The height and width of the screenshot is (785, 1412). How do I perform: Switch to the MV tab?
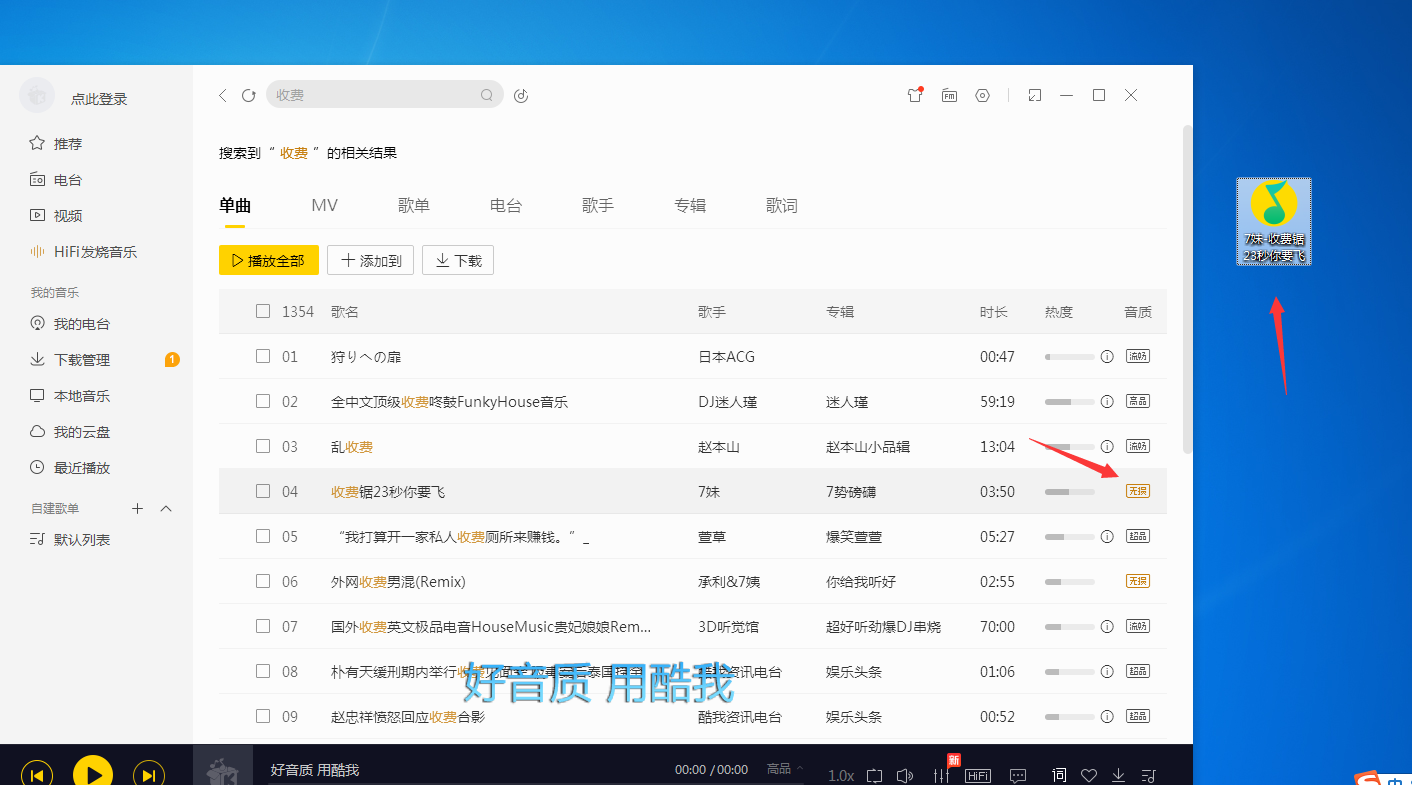click(324, 205)
